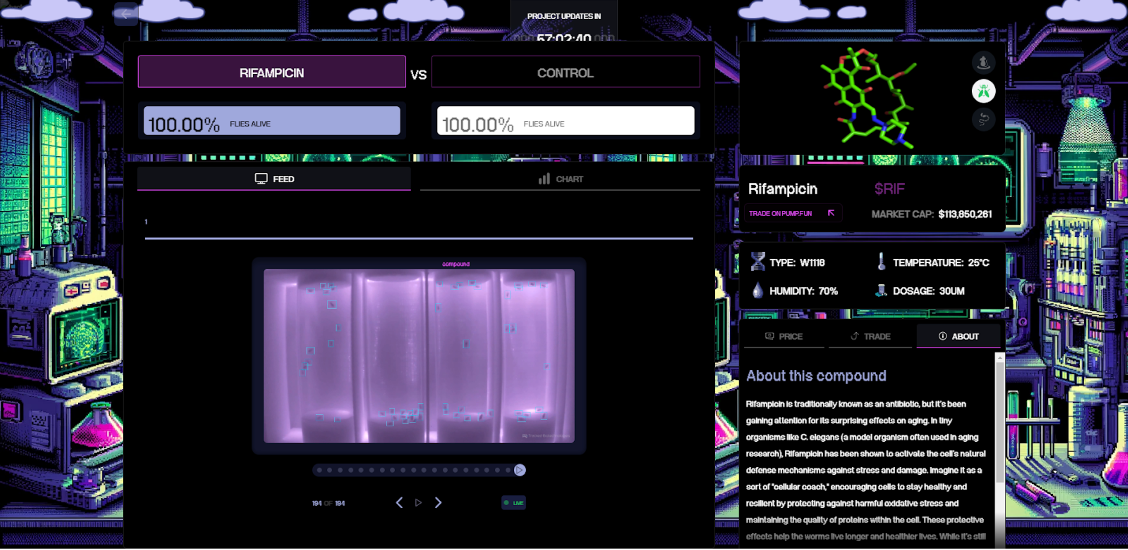Open the PRICE tab
1128x550 pixels.
click(784, 336)
